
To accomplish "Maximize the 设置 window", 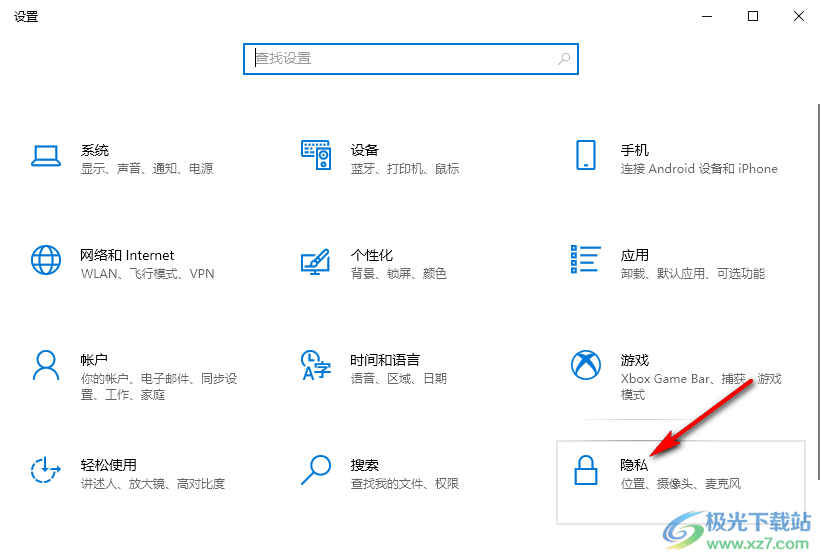I will pos(753,16).
